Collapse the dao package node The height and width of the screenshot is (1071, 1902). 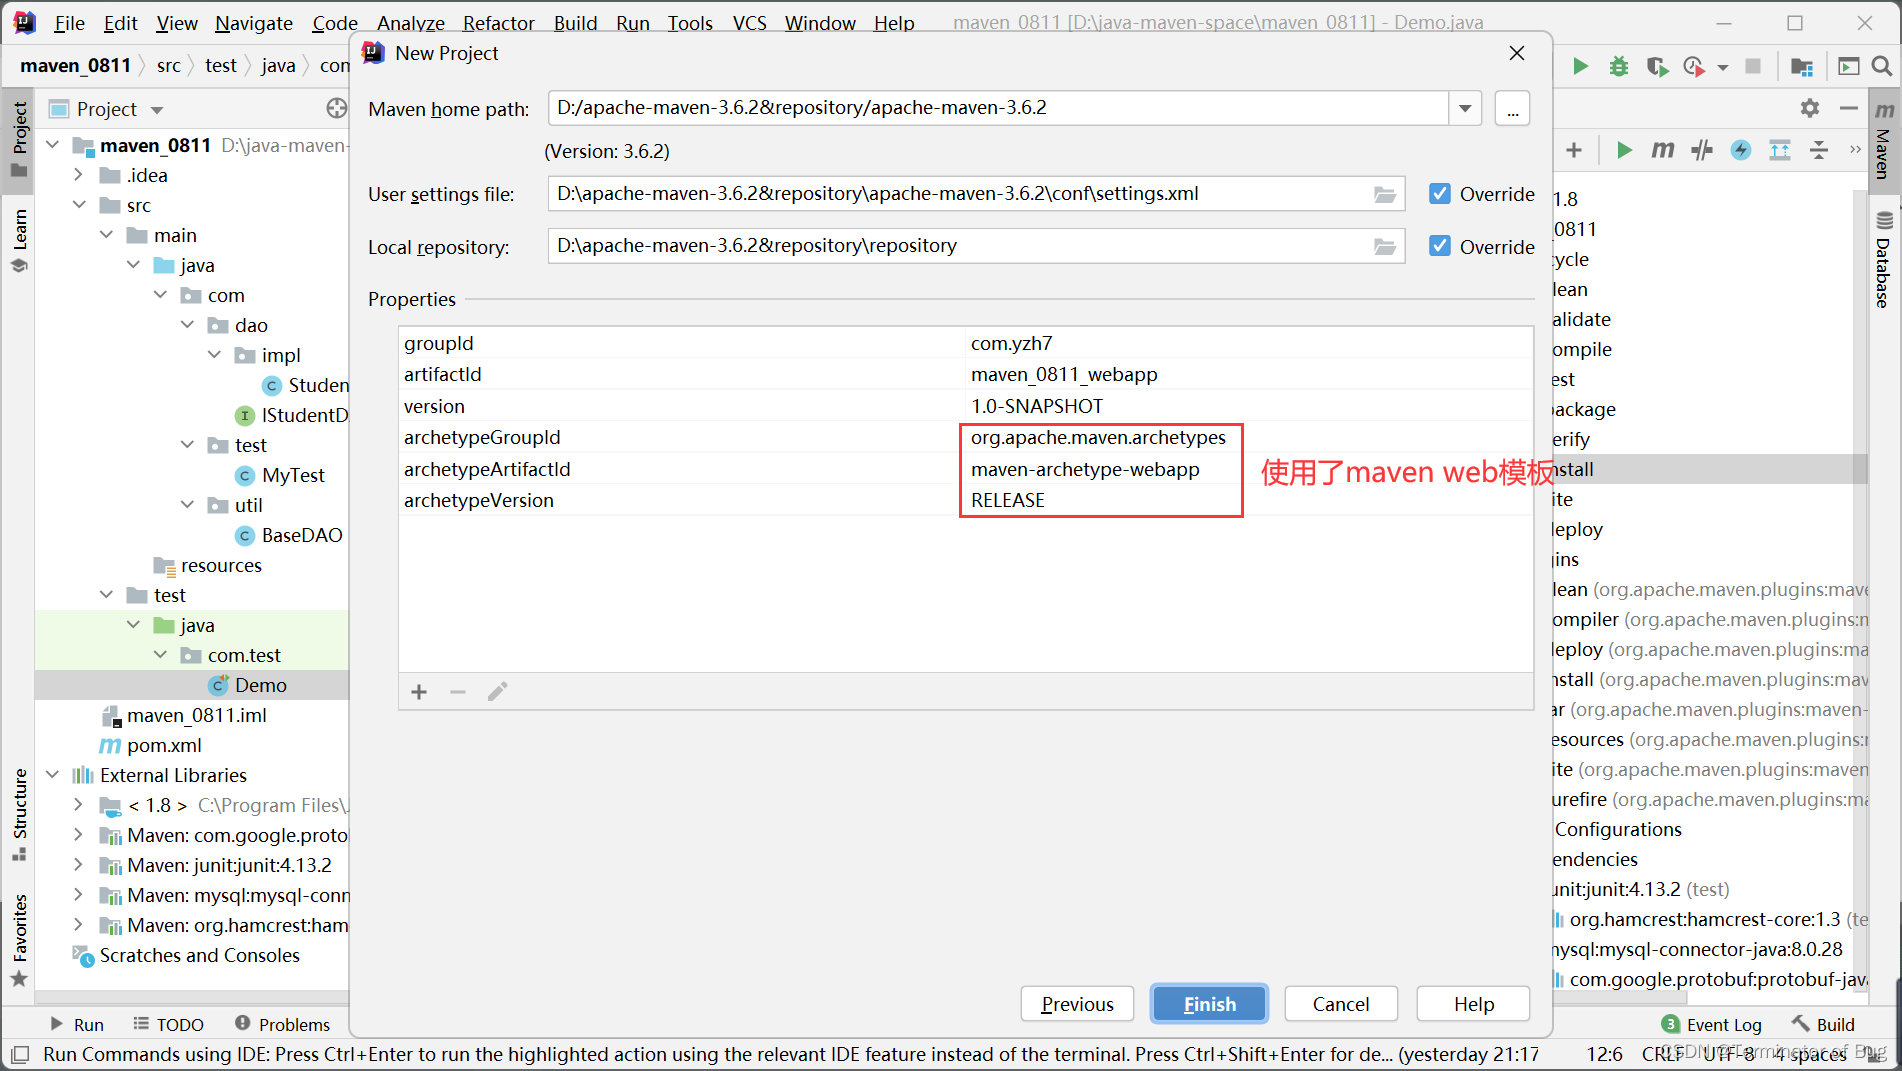point(187,325)
